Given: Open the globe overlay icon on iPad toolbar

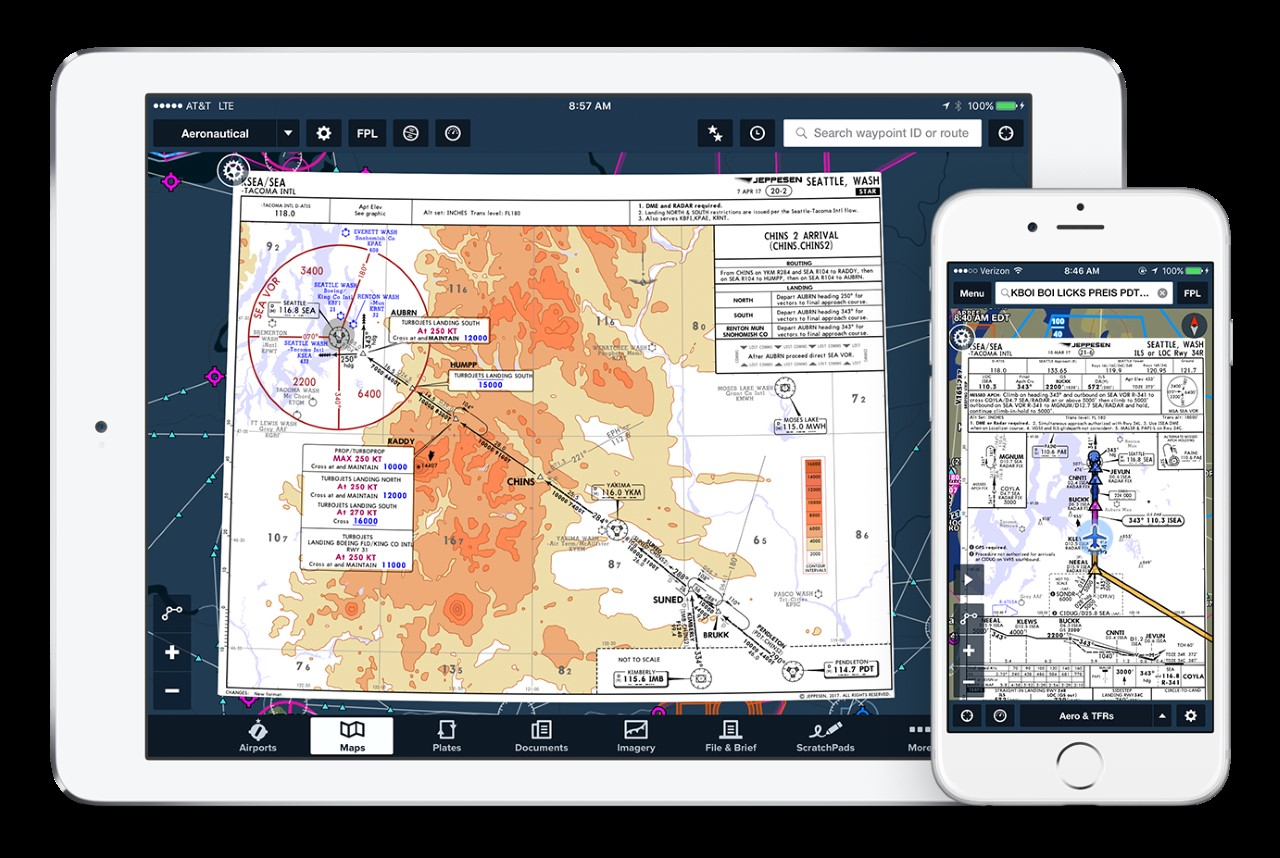Looking at the screenshot, I should (x=410, y=133).
